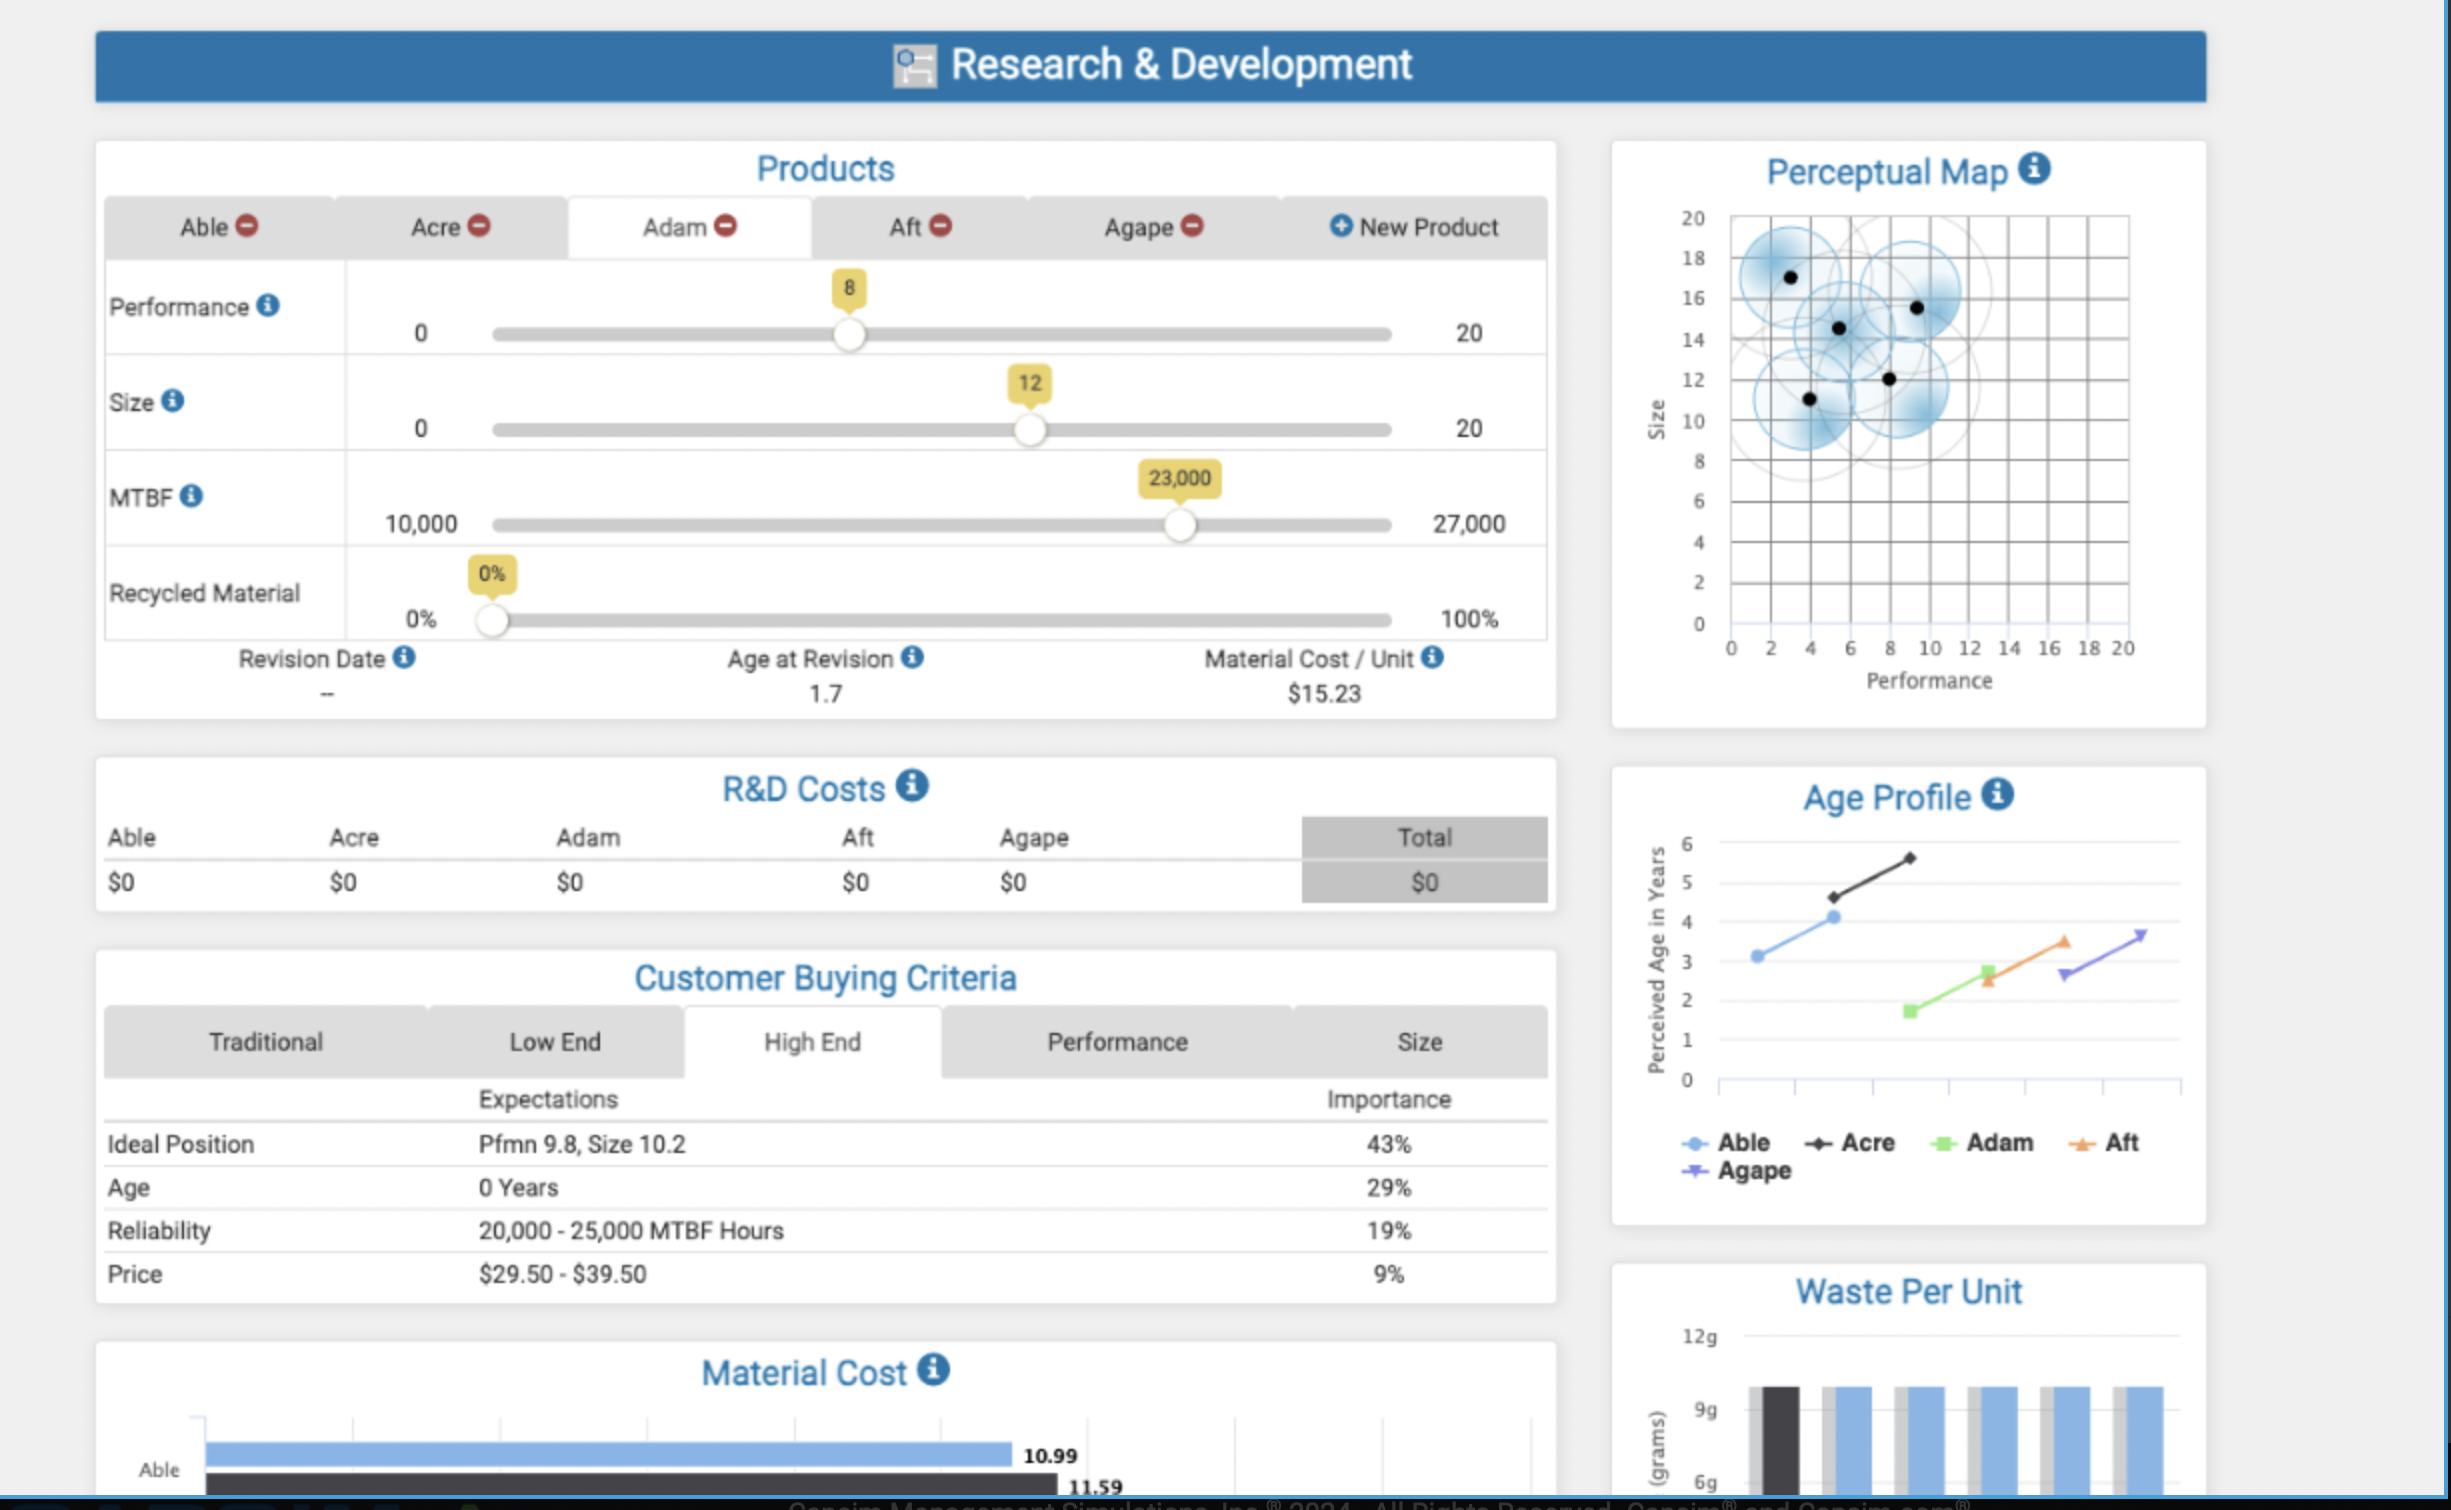Click the Revision Date info icon
This screenshot has width=2451, height=1510.
point(404,657)
